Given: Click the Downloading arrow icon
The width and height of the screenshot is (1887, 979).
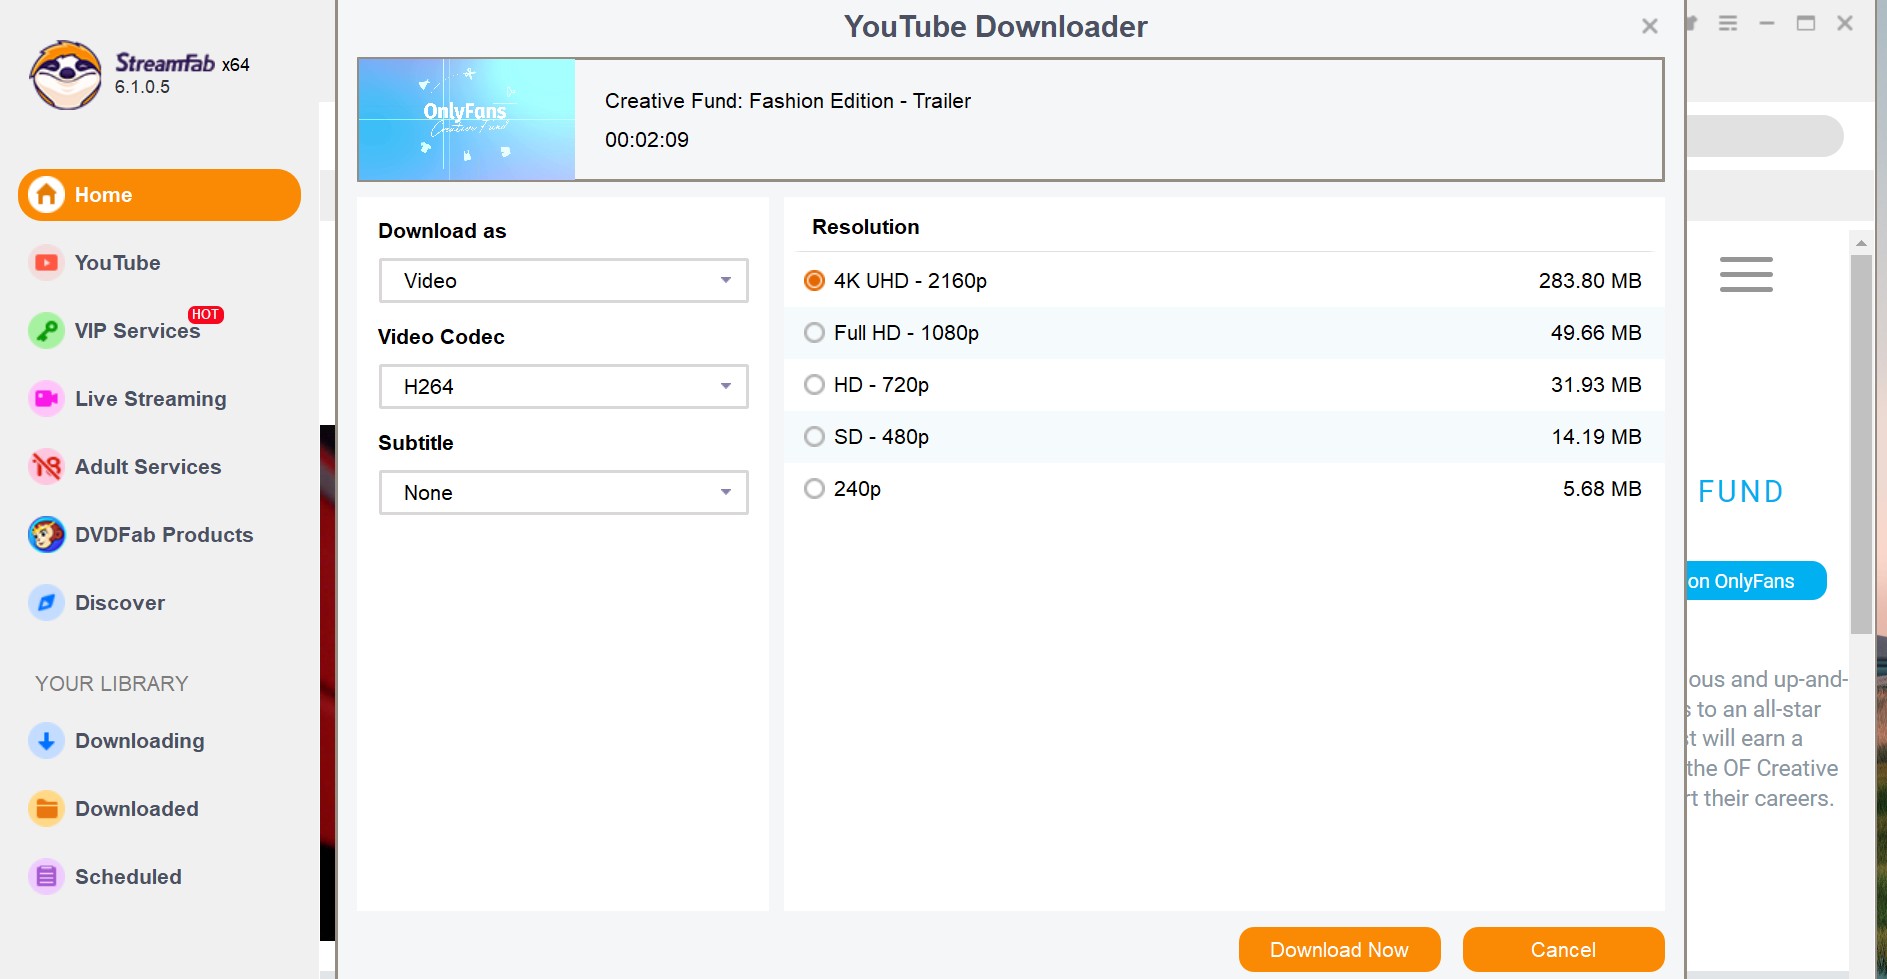Looking at the screenshot, I should pyautogui.click(x=46, y=741).
